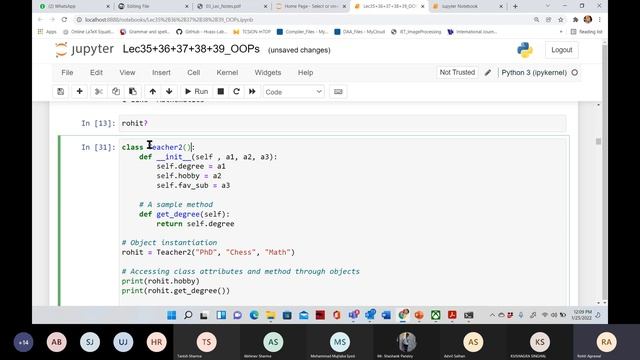640x360 pixels.
Task: Click the Not Trusted notebook button
Action: coord(457,72)
